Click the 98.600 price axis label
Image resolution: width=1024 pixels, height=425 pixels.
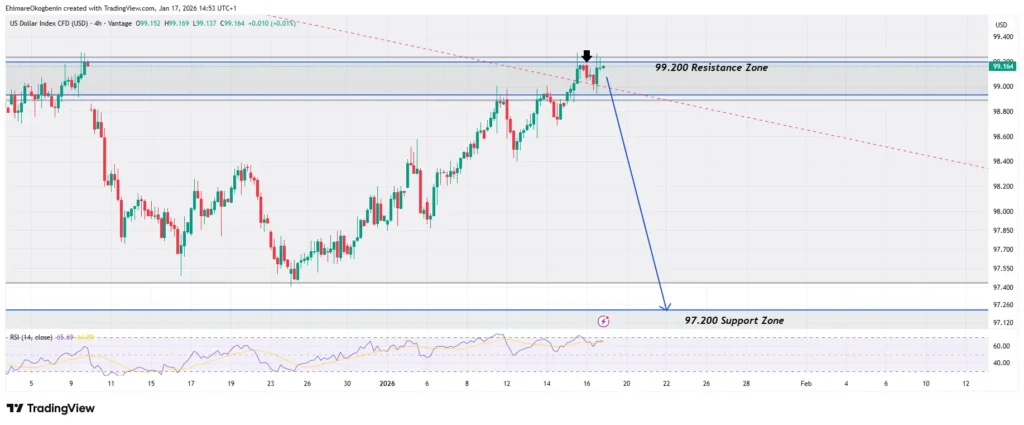[1002, 137]
